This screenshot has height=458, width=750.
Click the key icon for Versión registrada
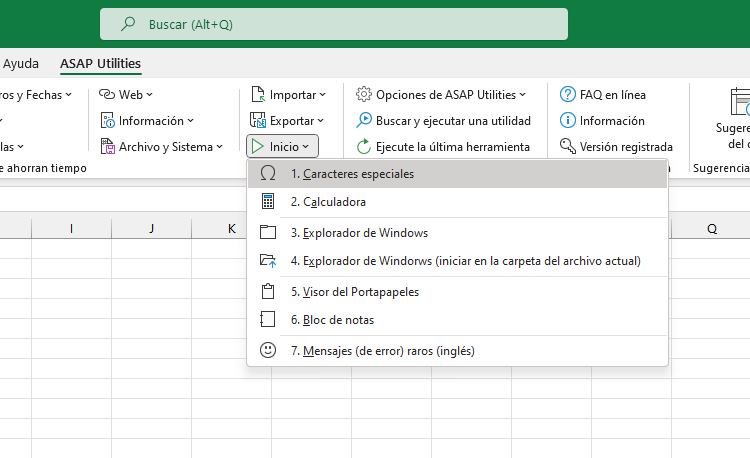pyautogui.click(x=568, y=146)
